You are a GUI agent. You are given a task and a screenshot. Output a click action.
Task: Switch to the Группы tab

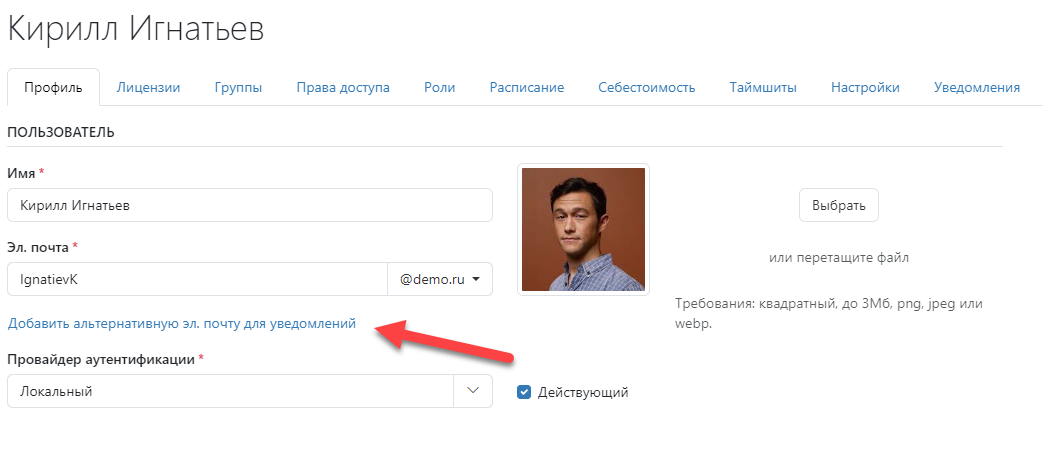[x=238, y=87]
